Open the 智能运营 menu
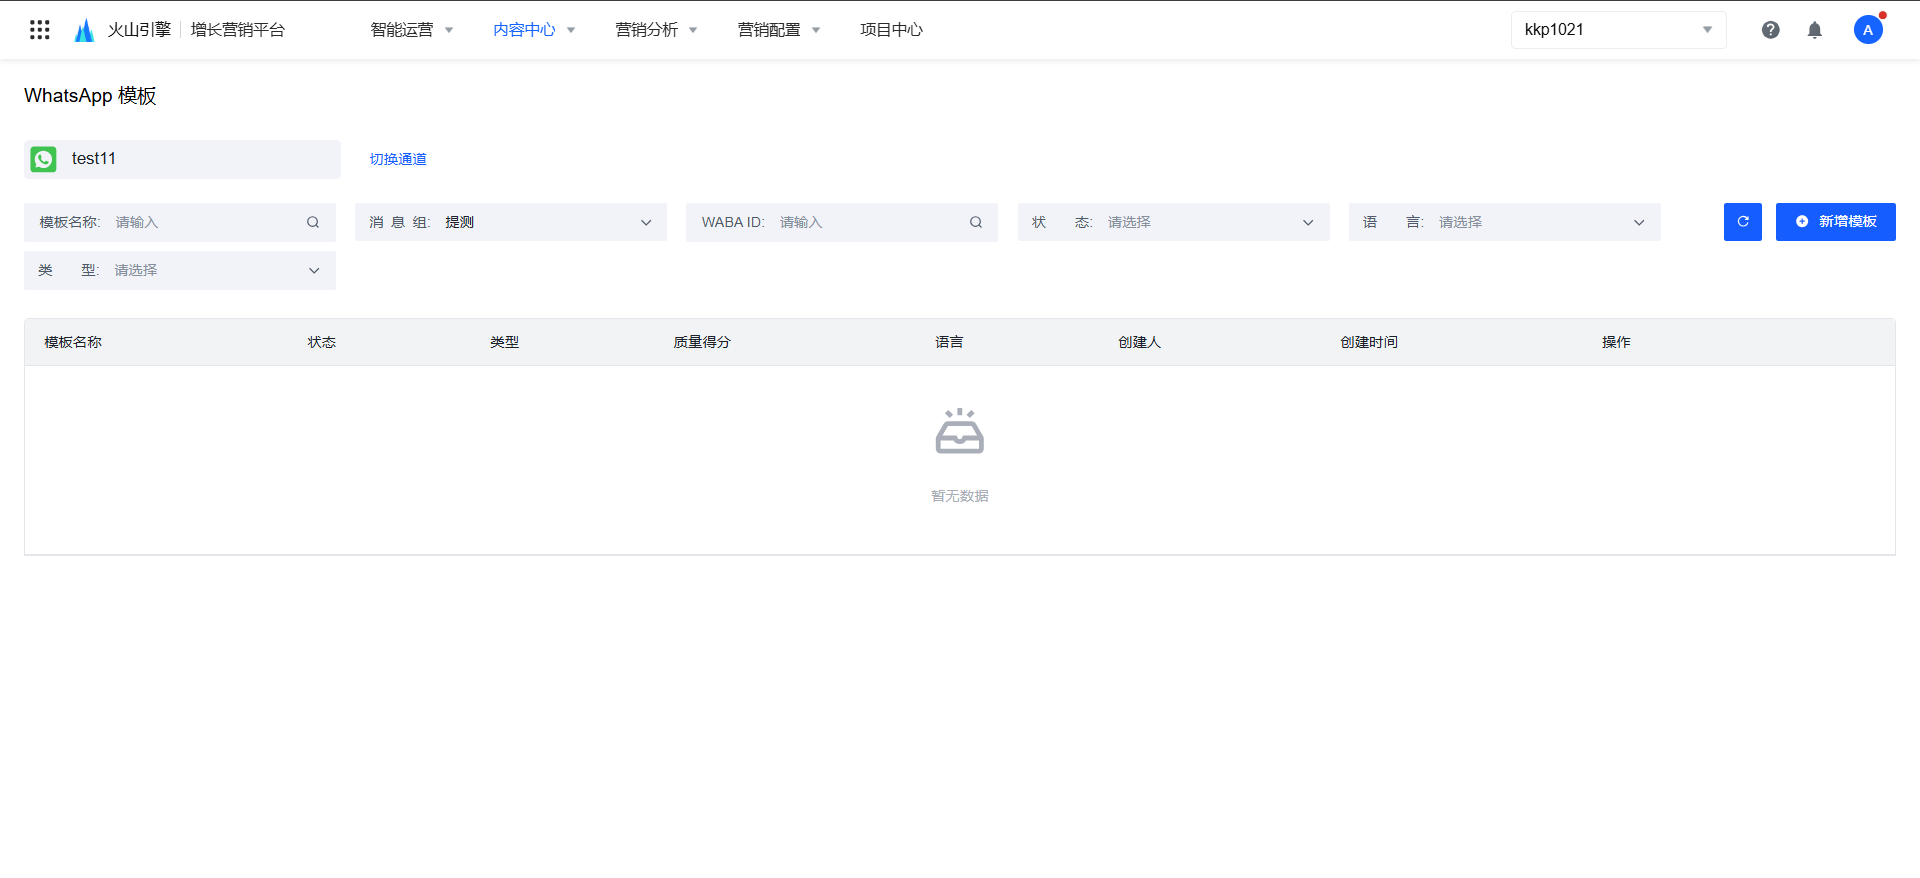1920x878 pixels. [411, 30]
